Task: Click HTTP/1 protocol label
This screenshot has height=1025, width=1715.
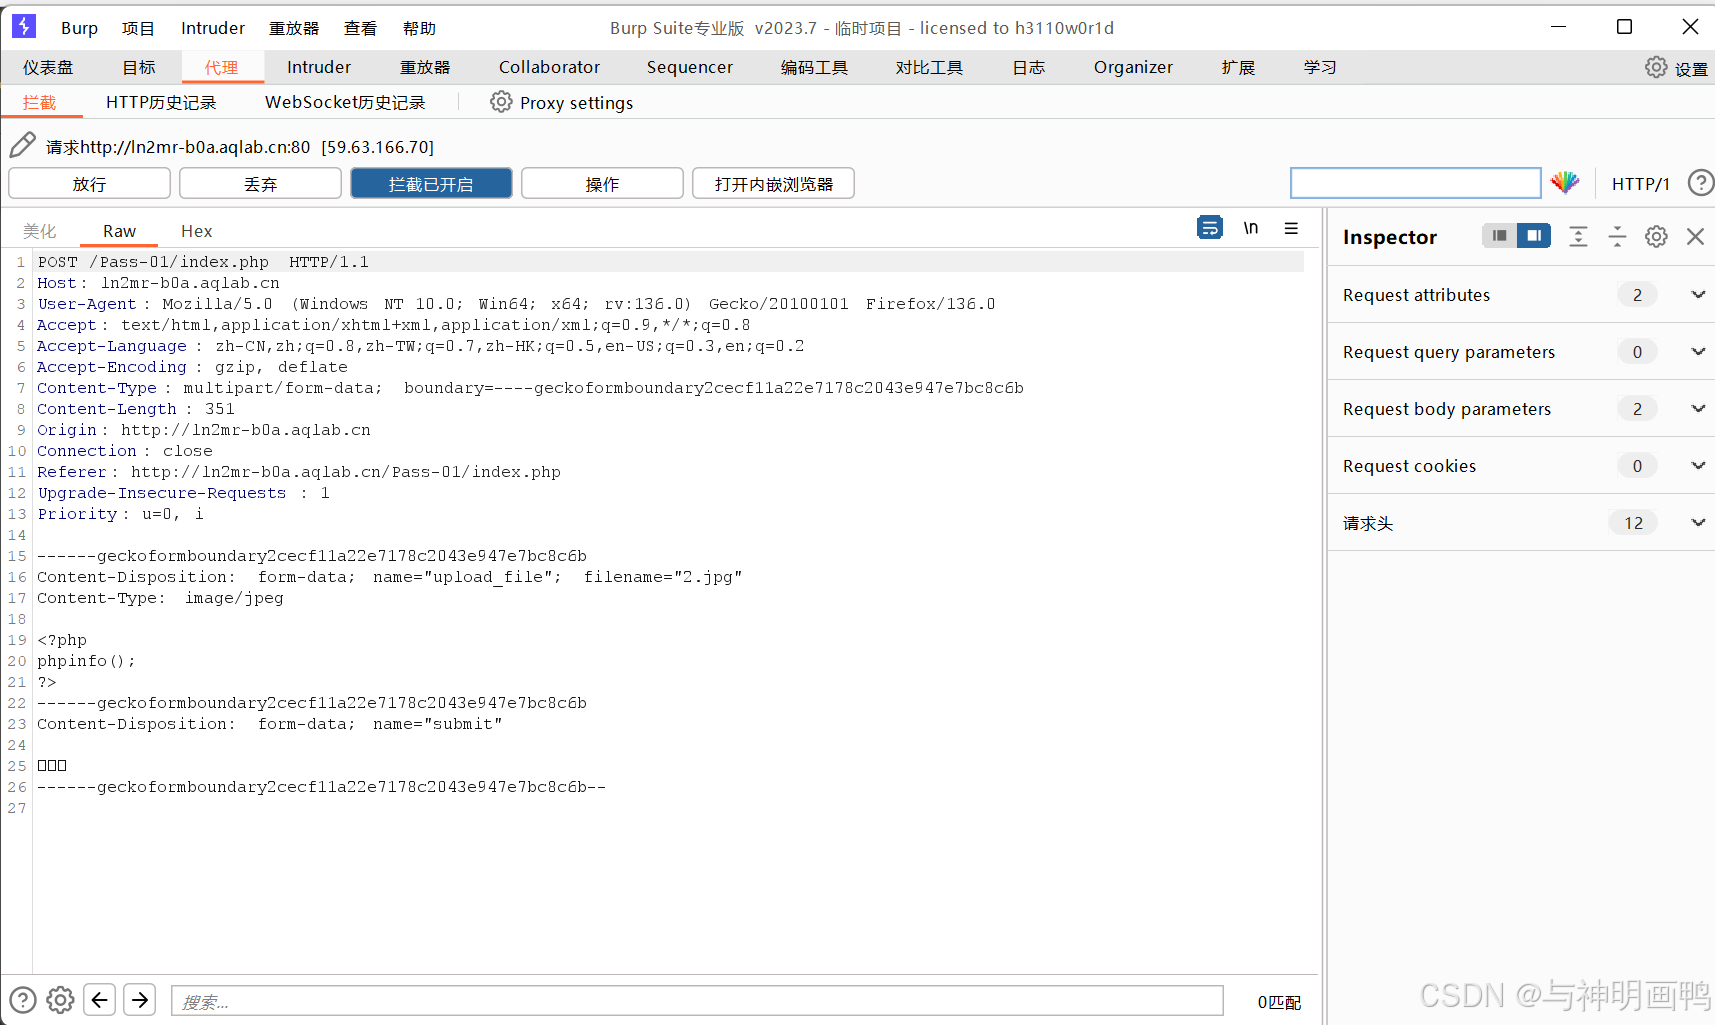Action: pos(1640,183)
